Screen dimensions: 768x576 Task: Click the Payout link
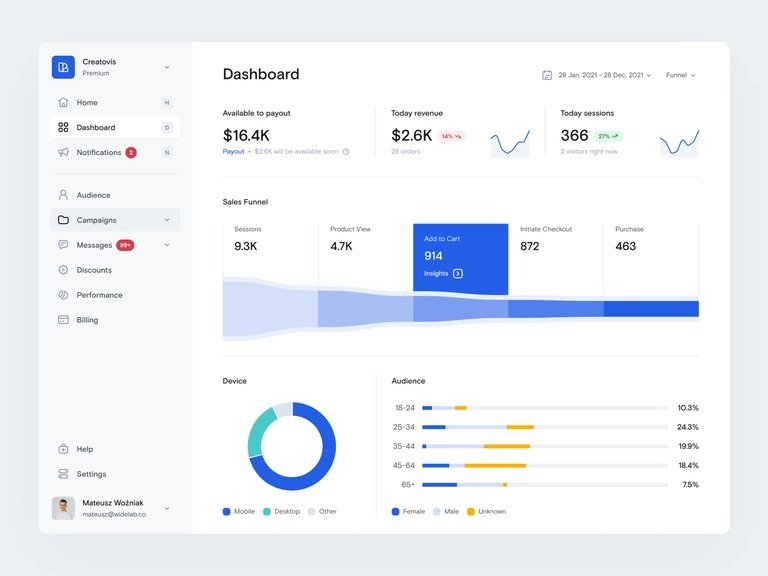tap(233, 152)
